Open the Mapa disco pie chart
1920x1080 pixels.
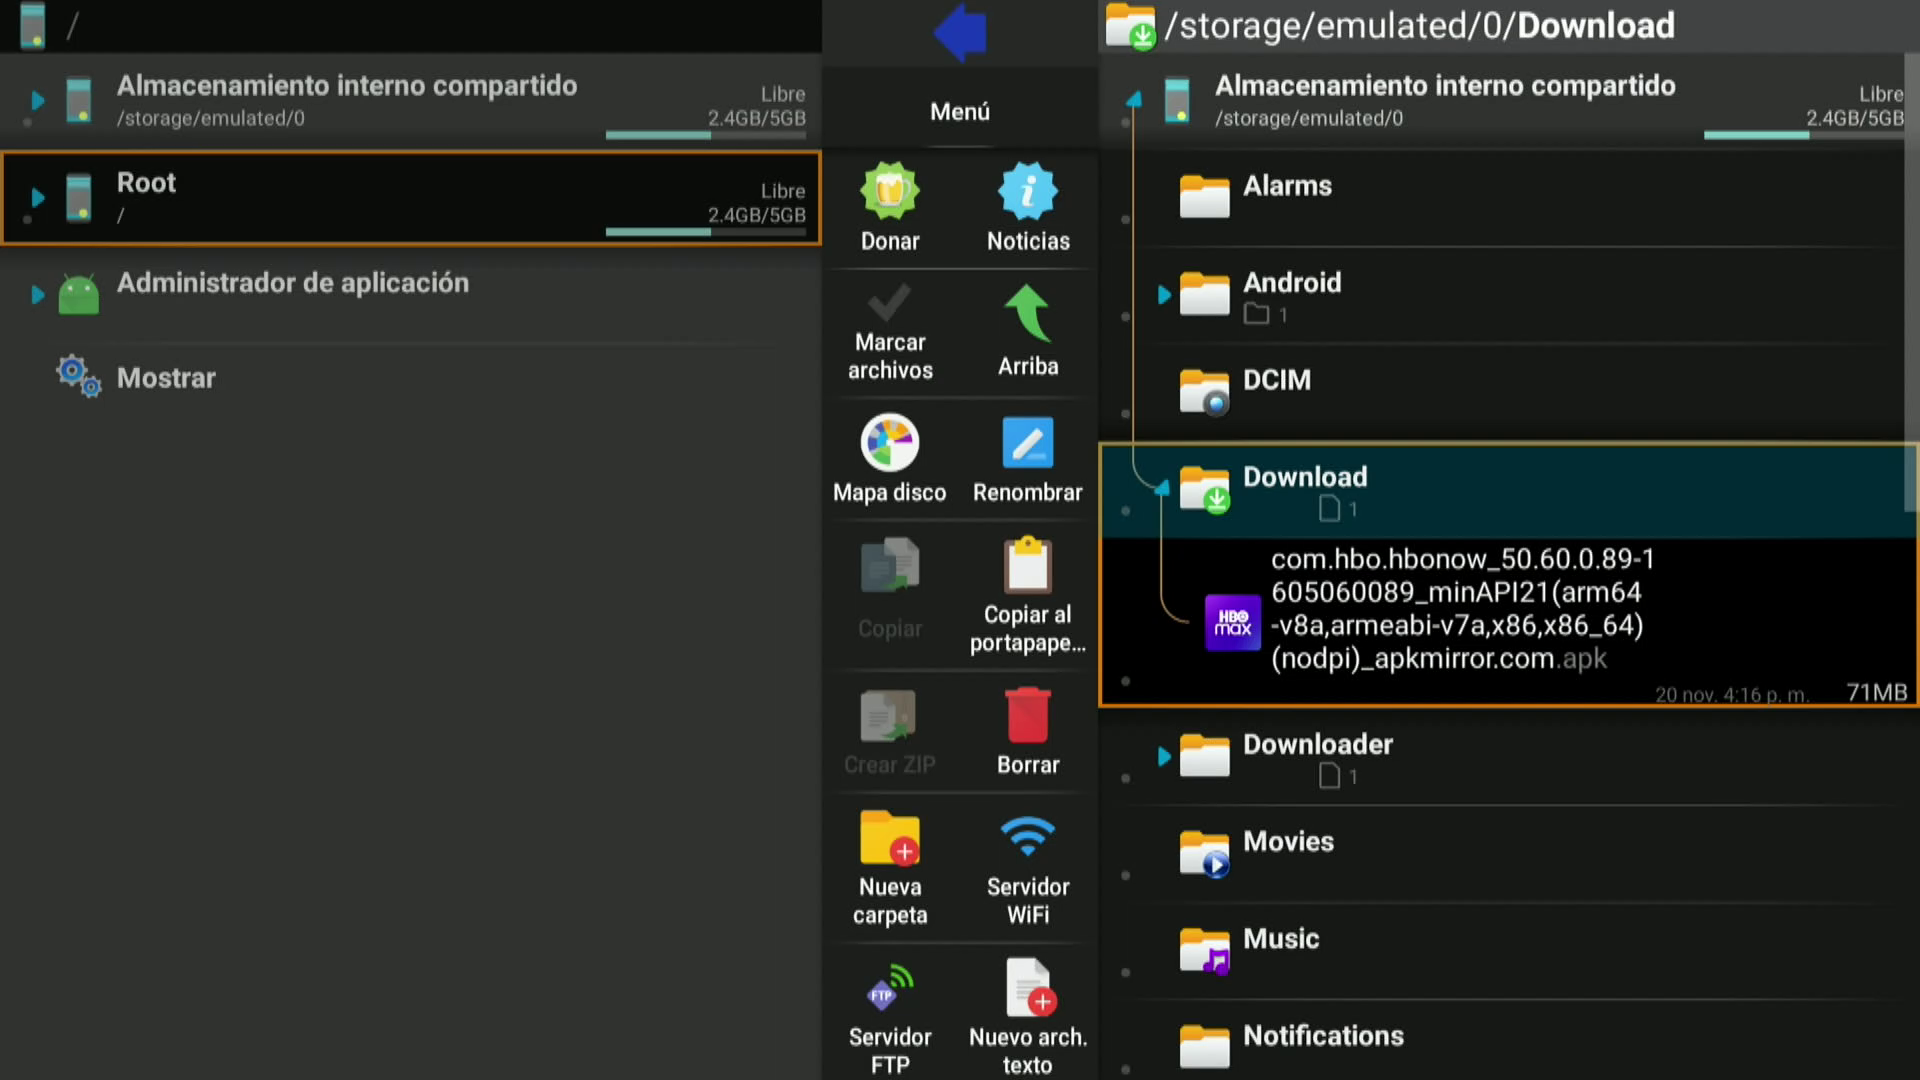click(x=889, y=442)
